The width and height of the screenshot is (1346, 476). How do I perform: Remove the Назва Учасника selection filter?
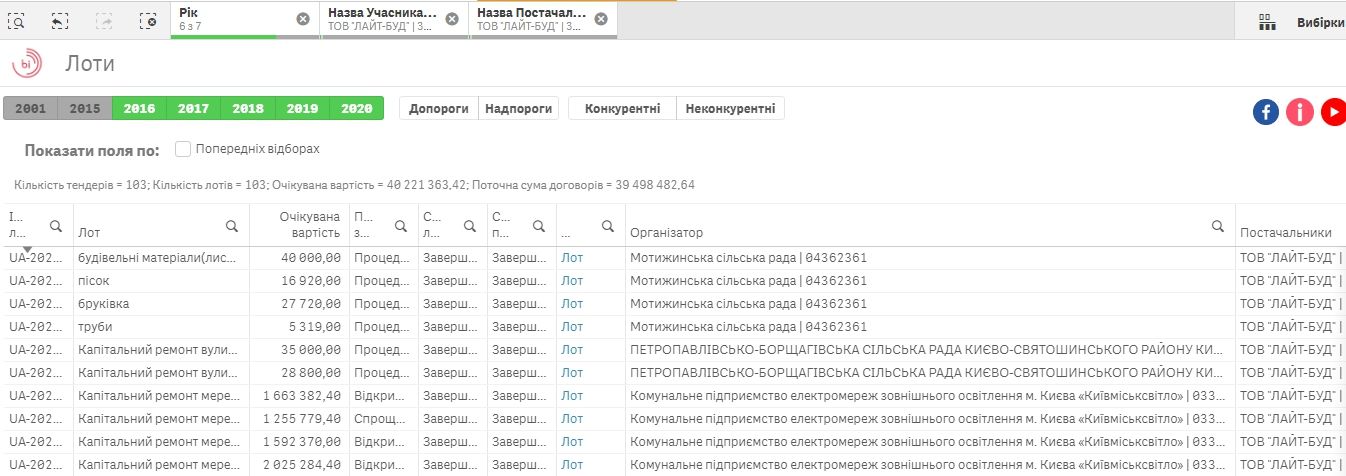click(x=452, y=19)
